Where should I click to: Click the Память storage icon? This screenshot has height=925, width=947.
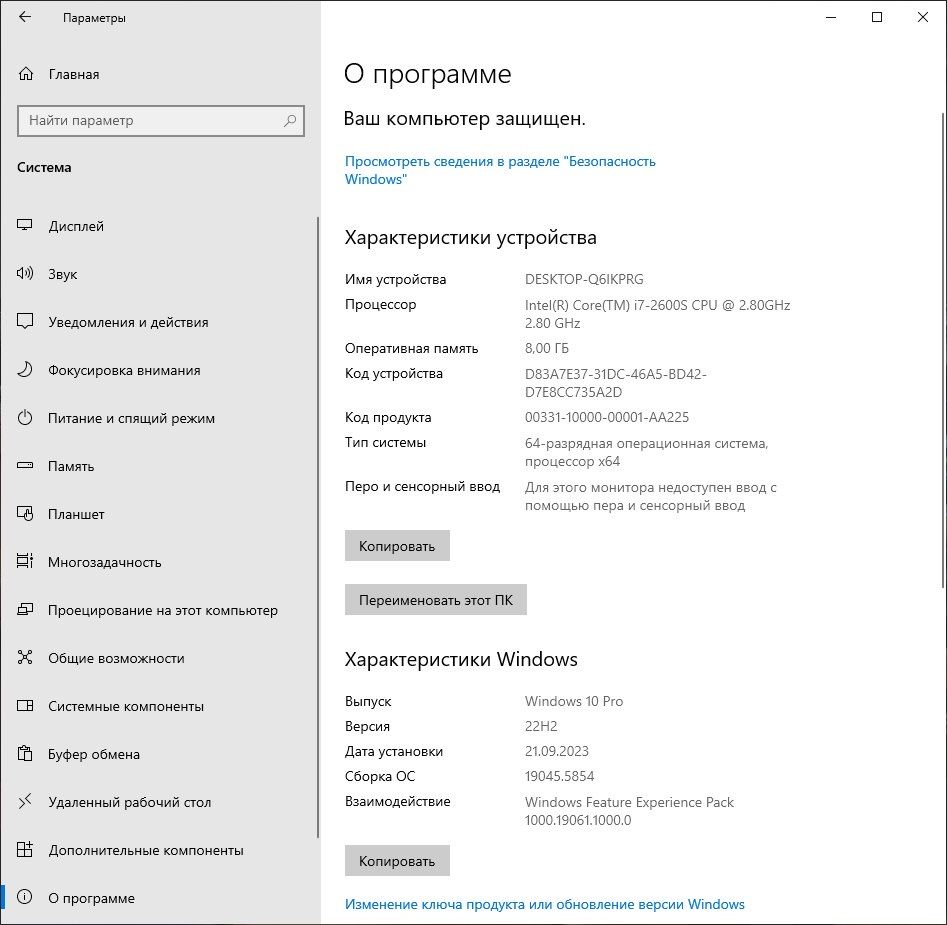click(25, 466)
